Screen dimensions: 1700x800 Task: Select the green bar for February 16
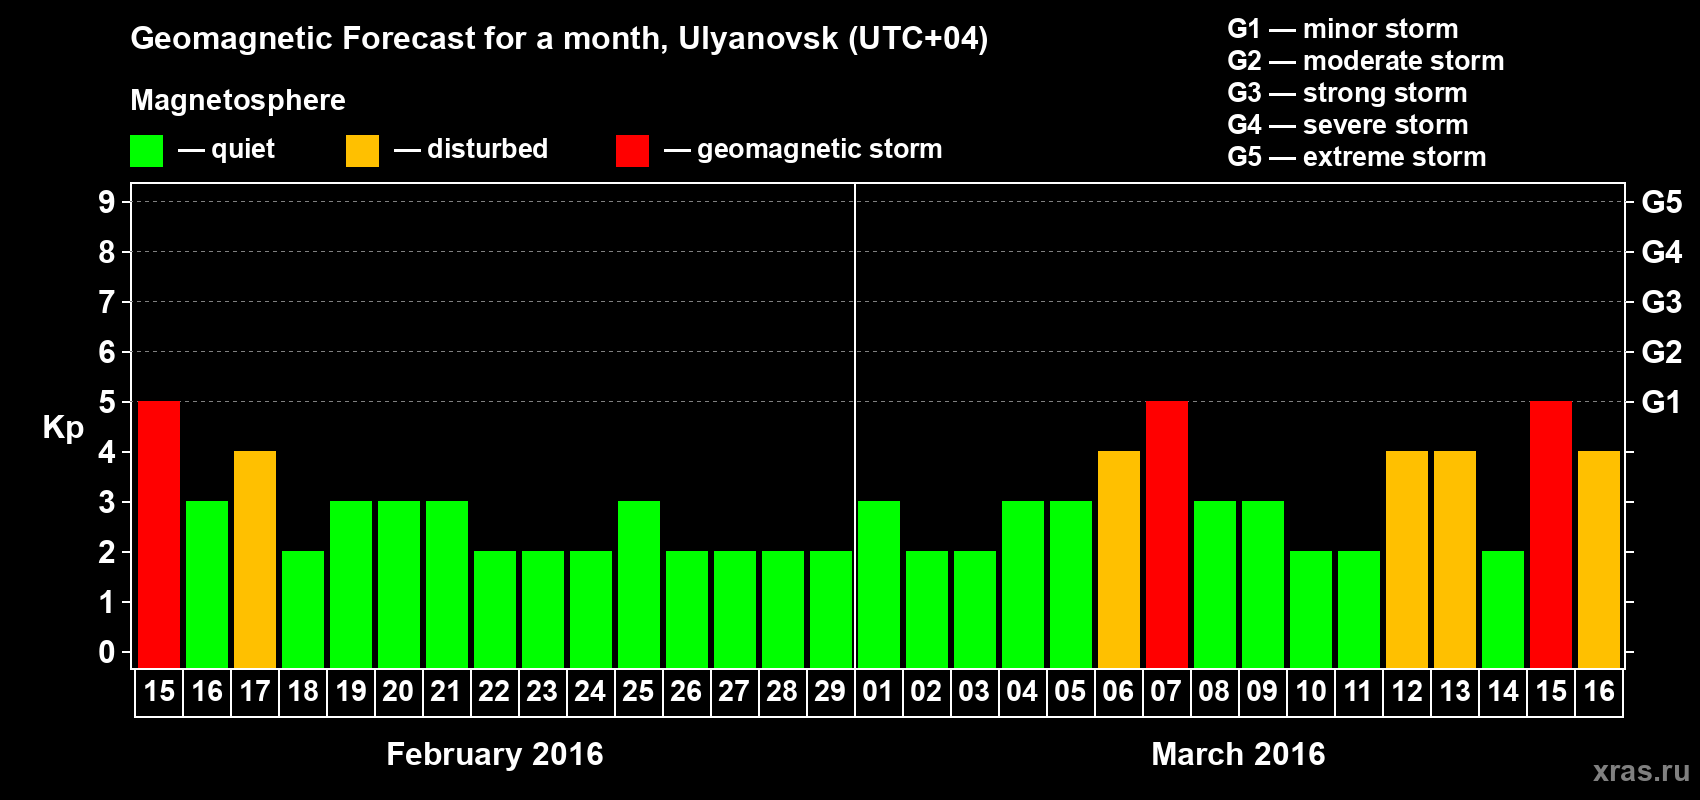pos(207,585)
